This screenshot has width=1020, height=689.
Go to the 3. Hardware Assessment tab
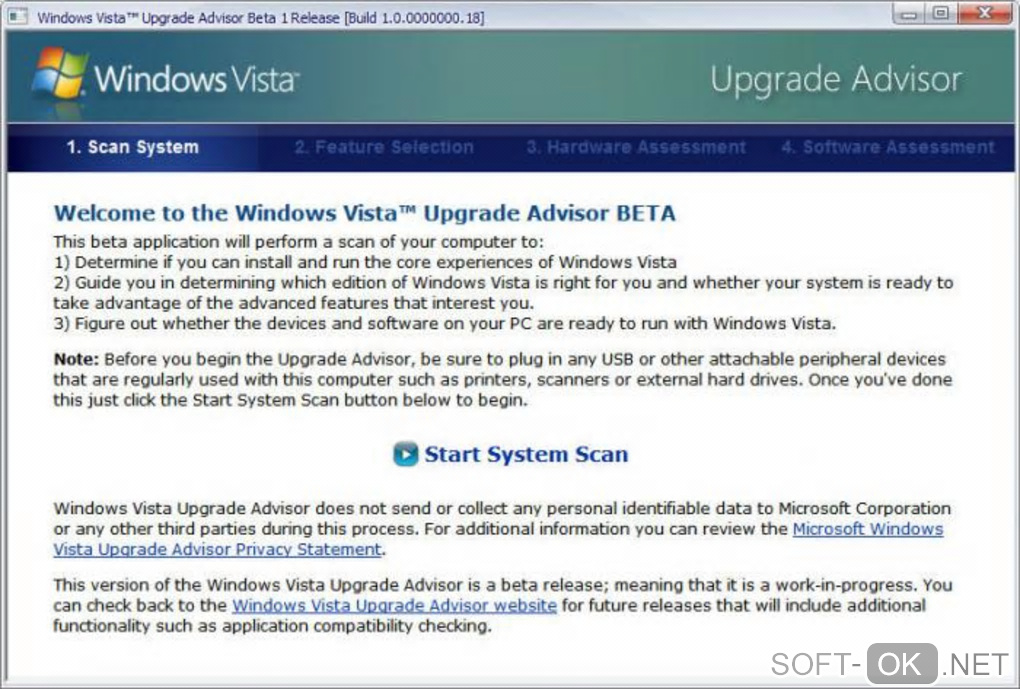[x=636, y=147]
